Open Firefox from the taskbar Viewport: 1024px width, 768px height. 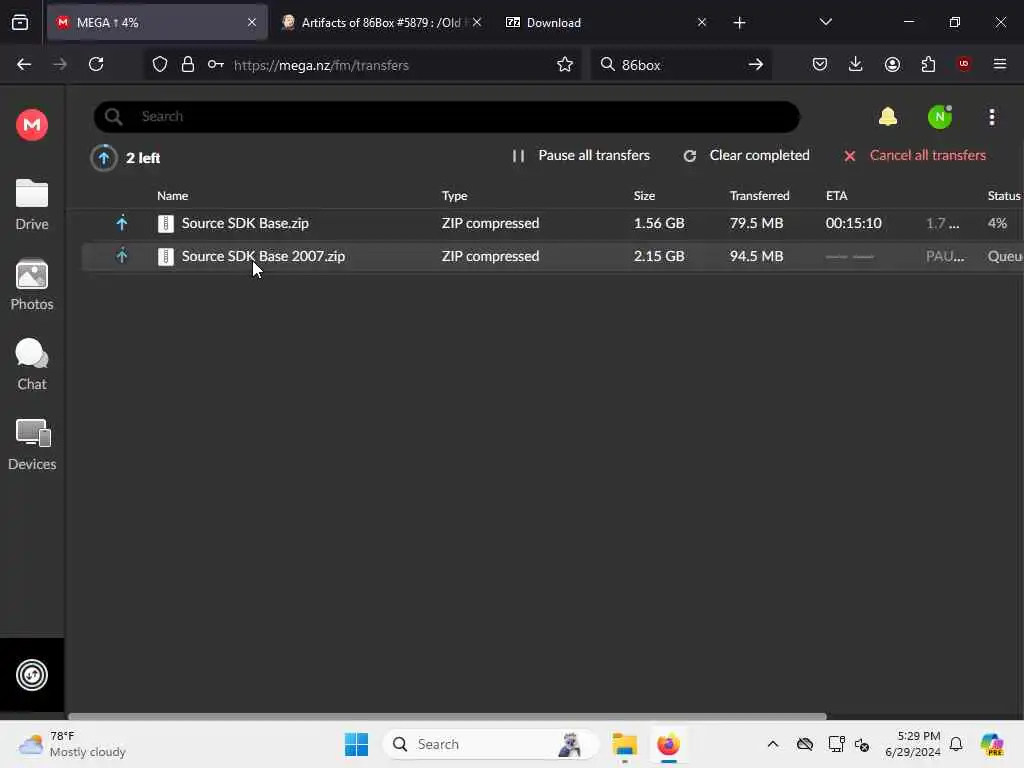click(x=668, y=744)
